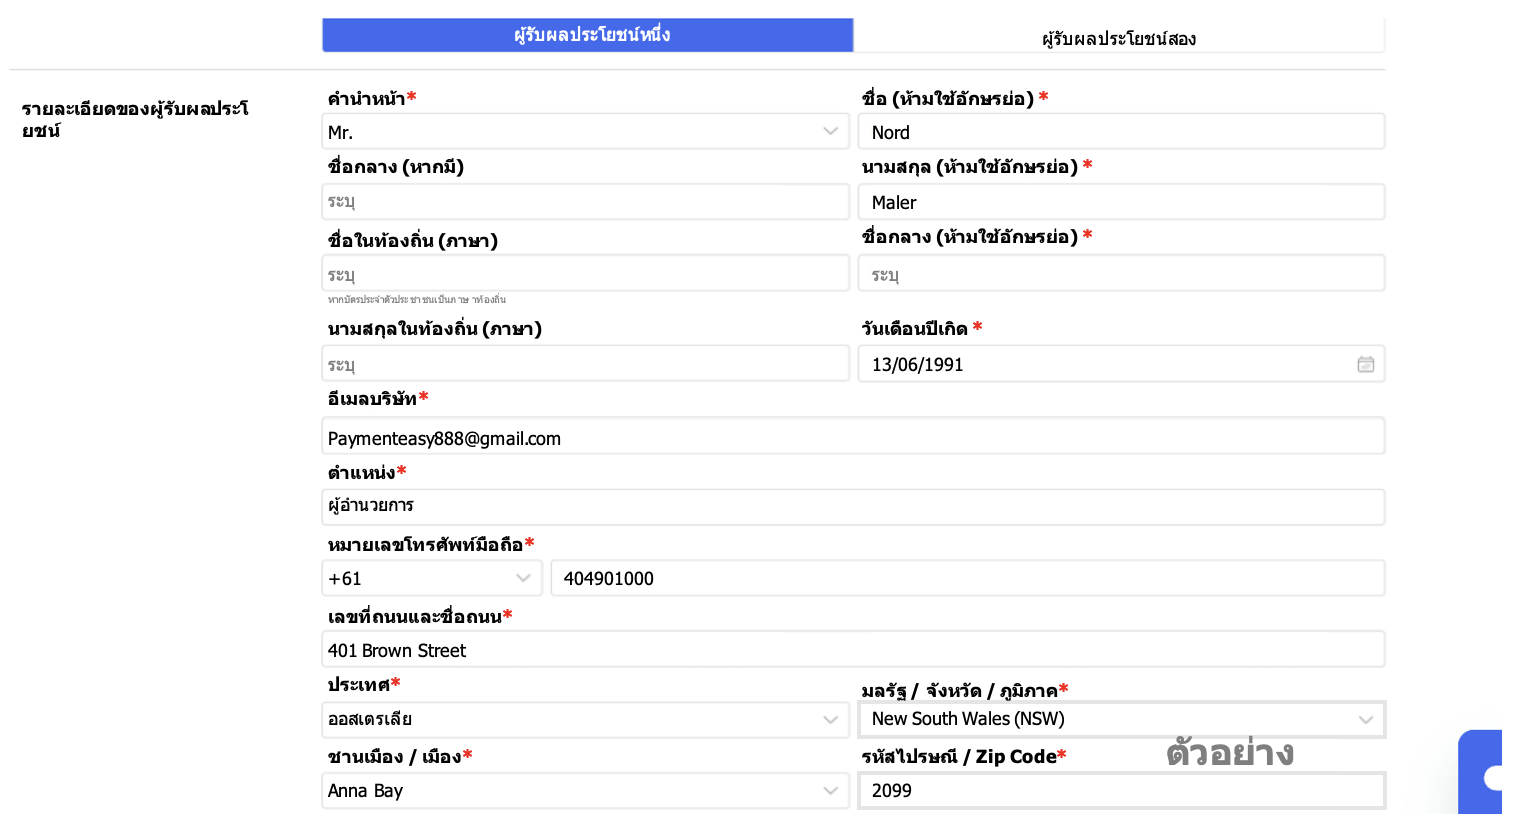Open the +61 country code dropdown

432,578
